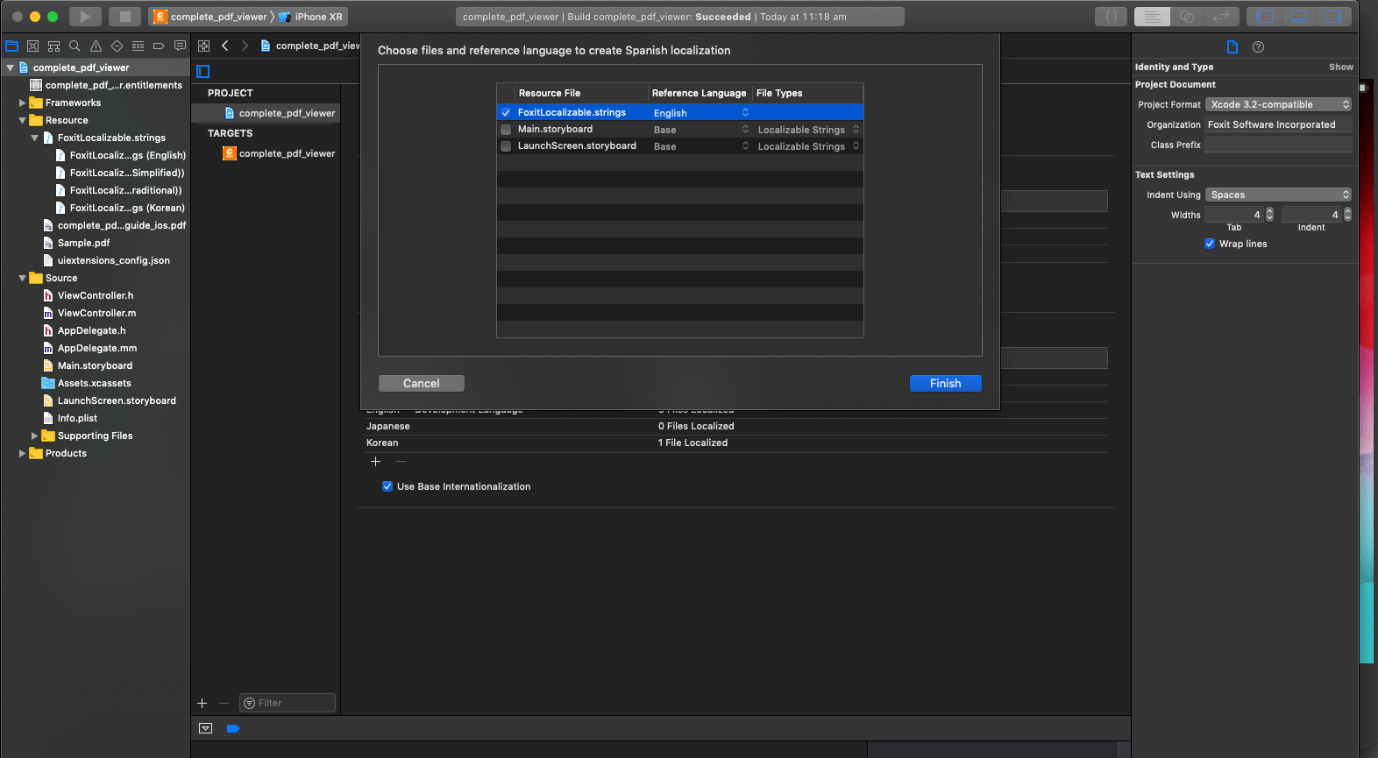Open the Library curly-braces button
Screen dimensions: 1378x758
1110,17
